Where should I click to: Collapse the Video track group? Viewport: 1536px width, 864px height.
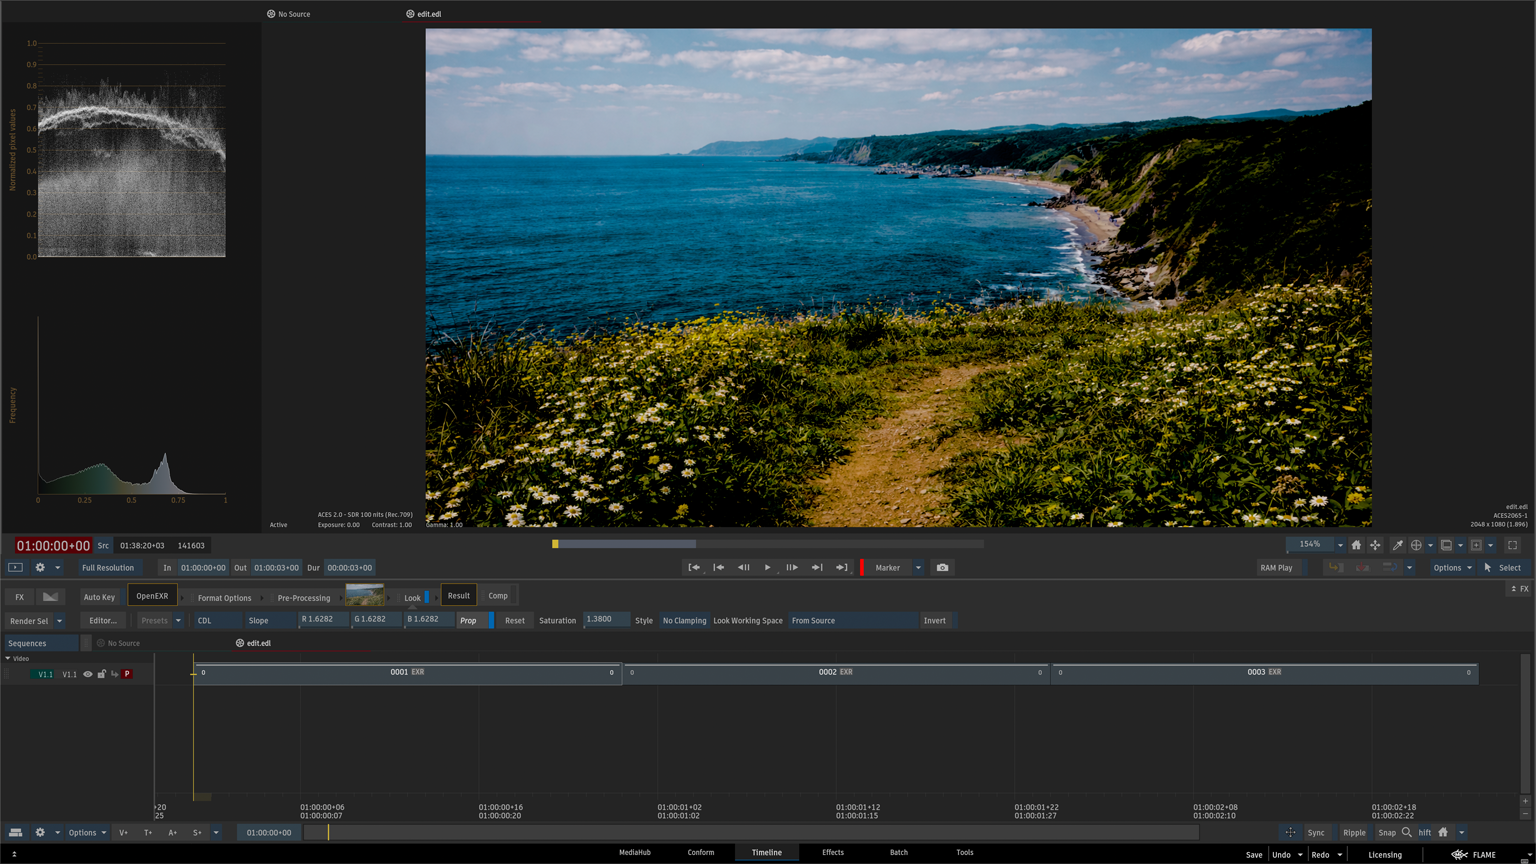pos(8,658)
